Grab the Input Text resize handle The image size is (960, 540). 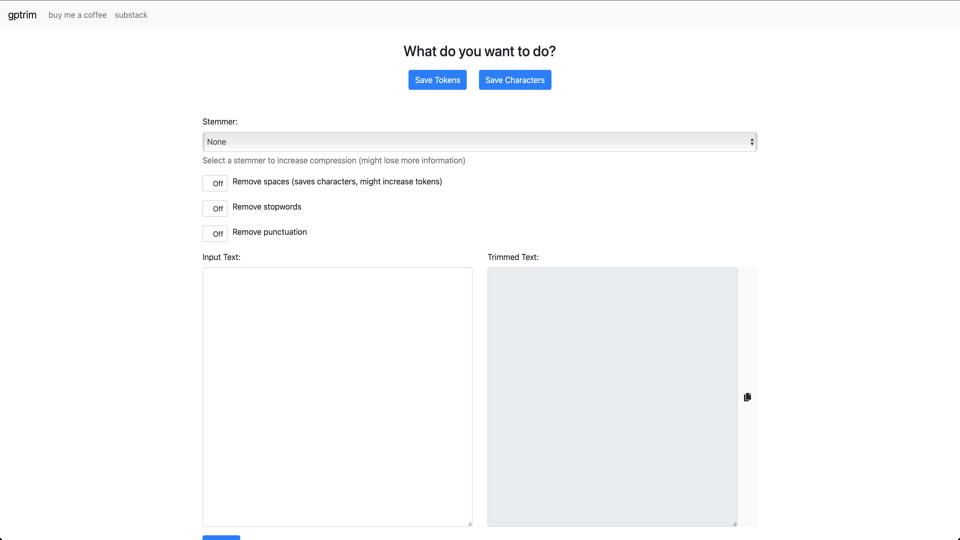pyautogui.click(x=468, y=522)
